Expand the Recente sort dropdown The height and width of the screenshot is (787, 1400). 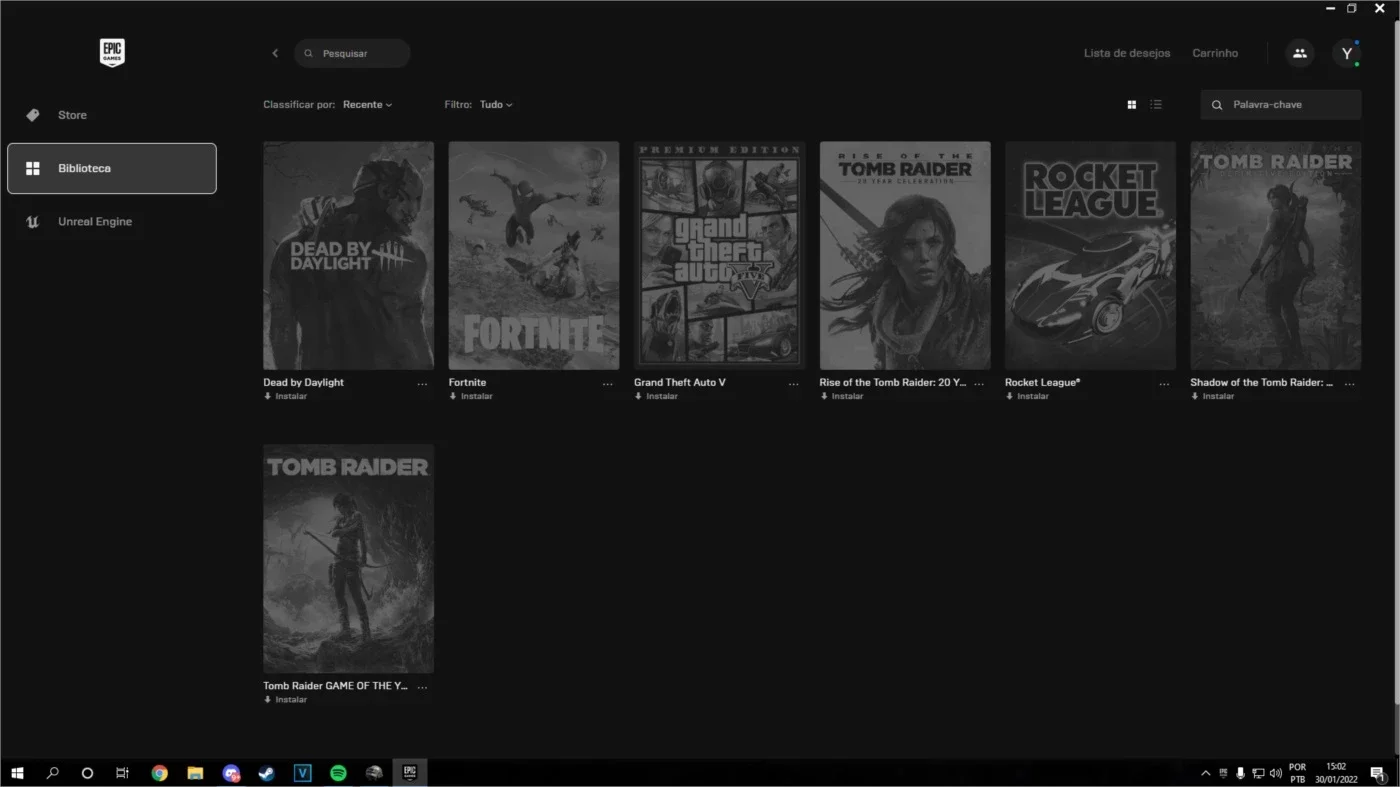(x=367, y=104)
